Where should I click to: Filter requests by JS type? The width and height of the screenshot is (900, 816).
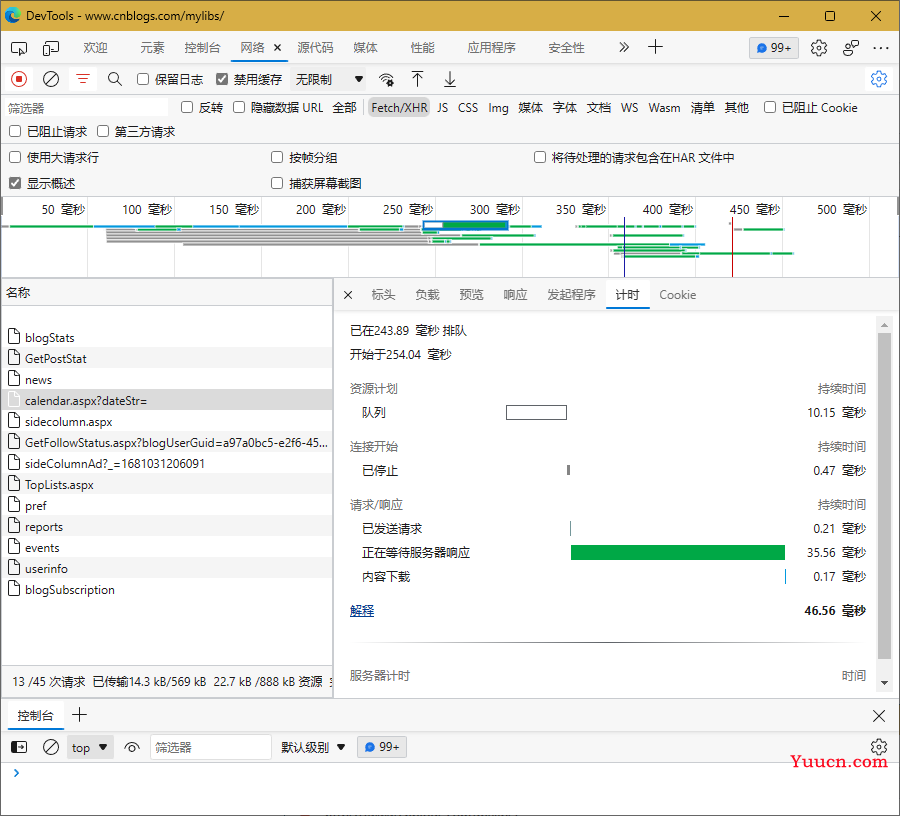click(x=443, y=107)
